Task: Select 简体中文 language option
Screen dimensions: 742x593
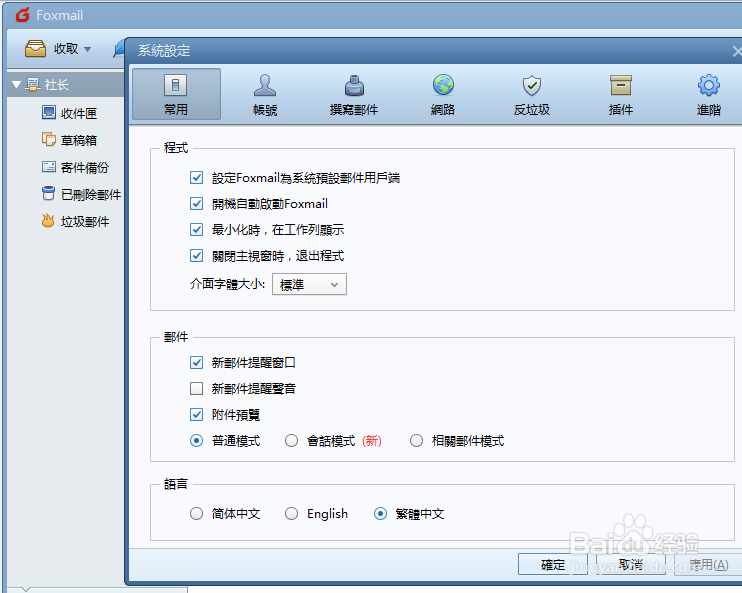Action: tap(196, 514)
